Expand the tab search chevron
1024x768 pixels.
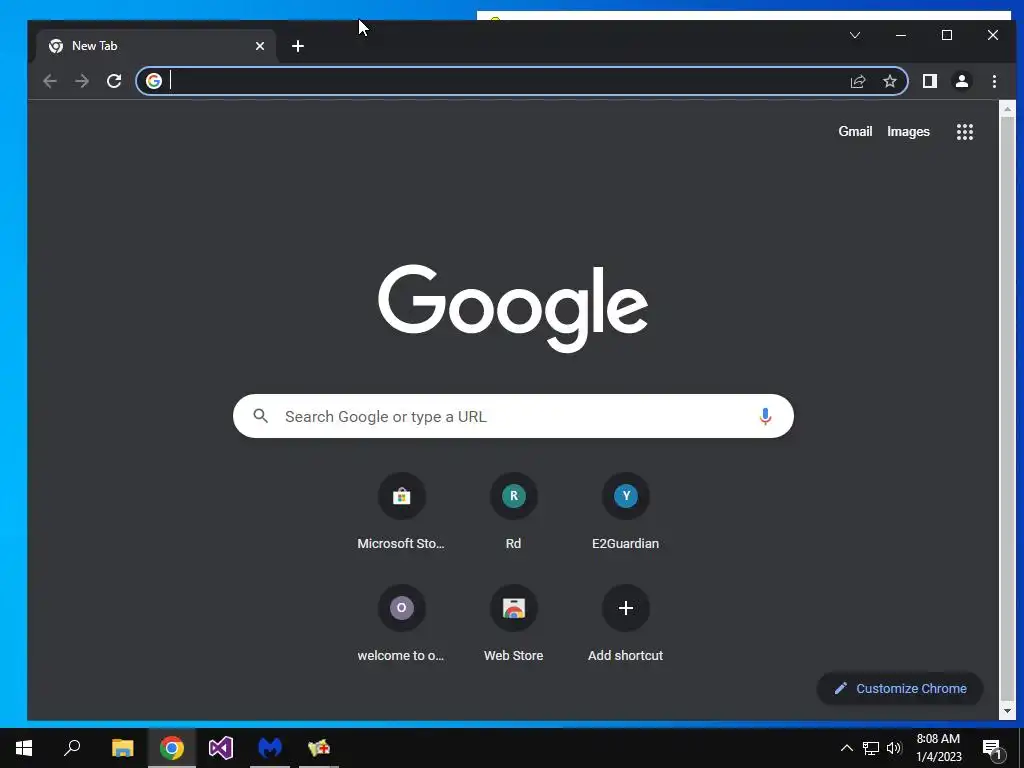click(855, 35)
